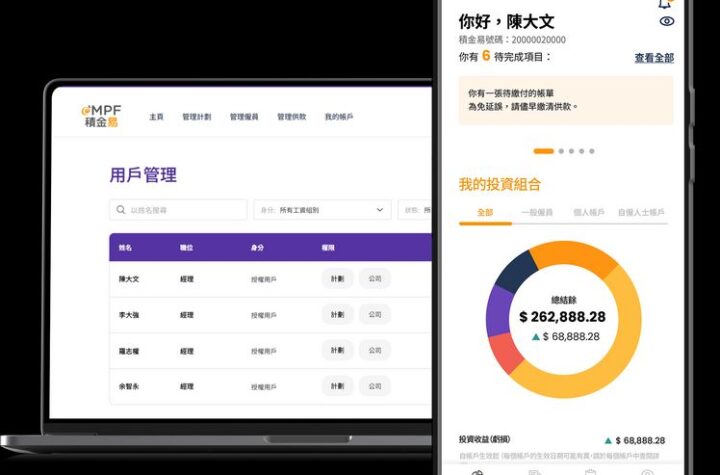Tap the second carousel pagination dot
This screenshot has height=475, width=720.
pyautogui.click(x=559, y=151)
